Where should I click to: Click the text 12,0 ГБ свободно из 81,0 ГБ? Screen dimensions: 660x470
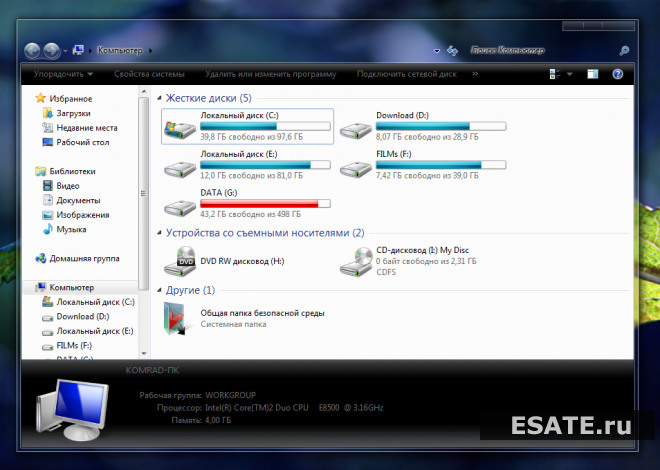(251, 175)
